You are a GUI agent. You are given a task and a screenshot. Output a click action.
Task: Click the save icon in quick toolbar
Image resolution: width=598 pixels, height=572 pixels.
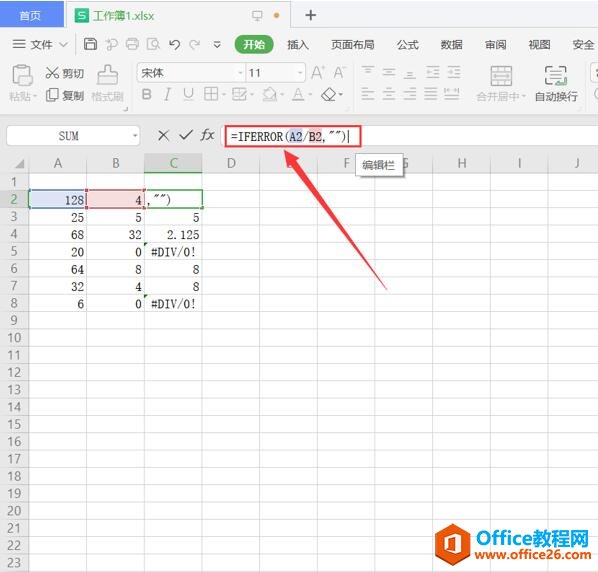pyautogui.click(x=90, y=44)
